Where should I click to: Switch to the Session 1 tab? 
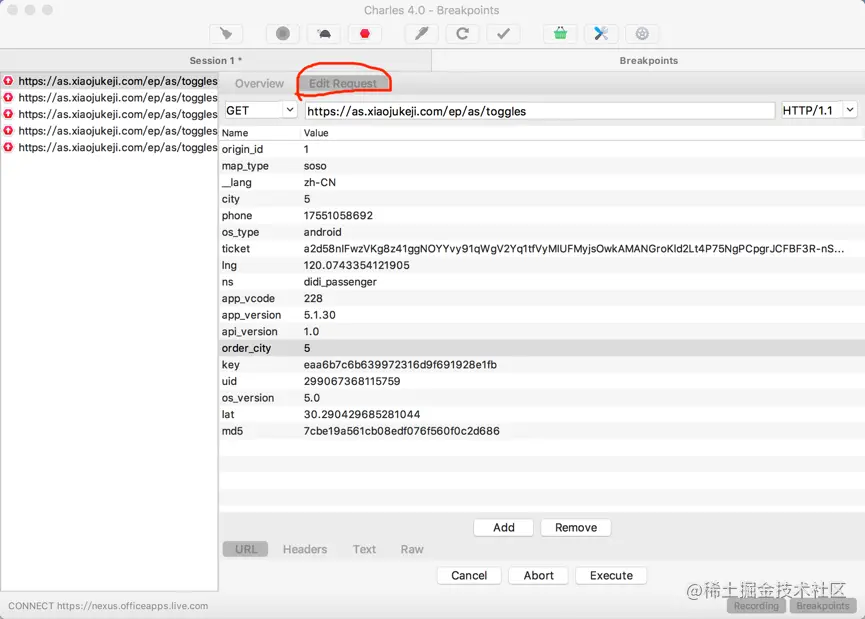point(216,61)
